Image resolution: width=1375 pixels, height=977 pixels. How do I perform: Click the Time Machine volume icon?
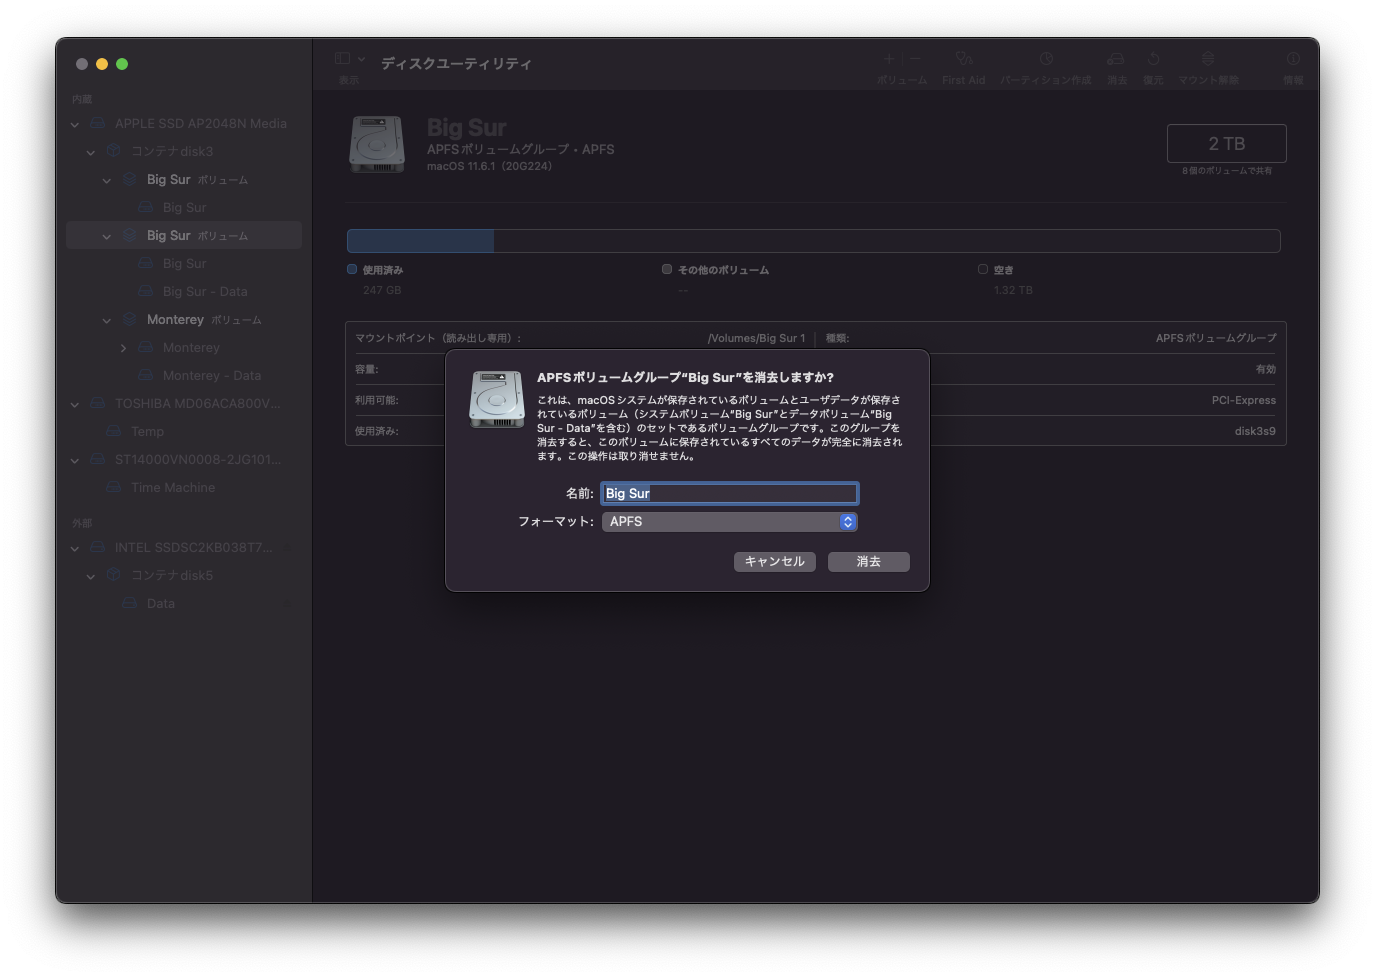[x=114, y=487]
